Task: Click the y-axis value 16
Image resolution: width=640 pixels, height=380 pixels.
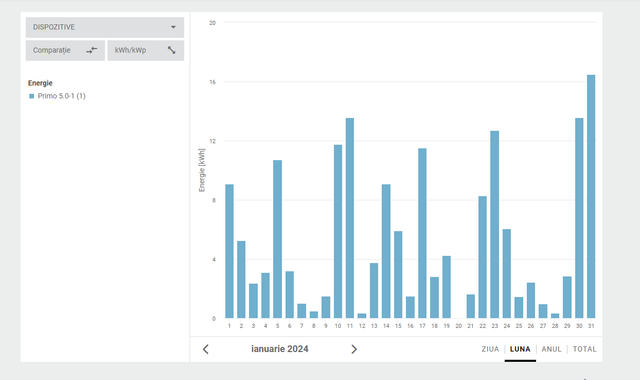Action: (x=212, y=82)
